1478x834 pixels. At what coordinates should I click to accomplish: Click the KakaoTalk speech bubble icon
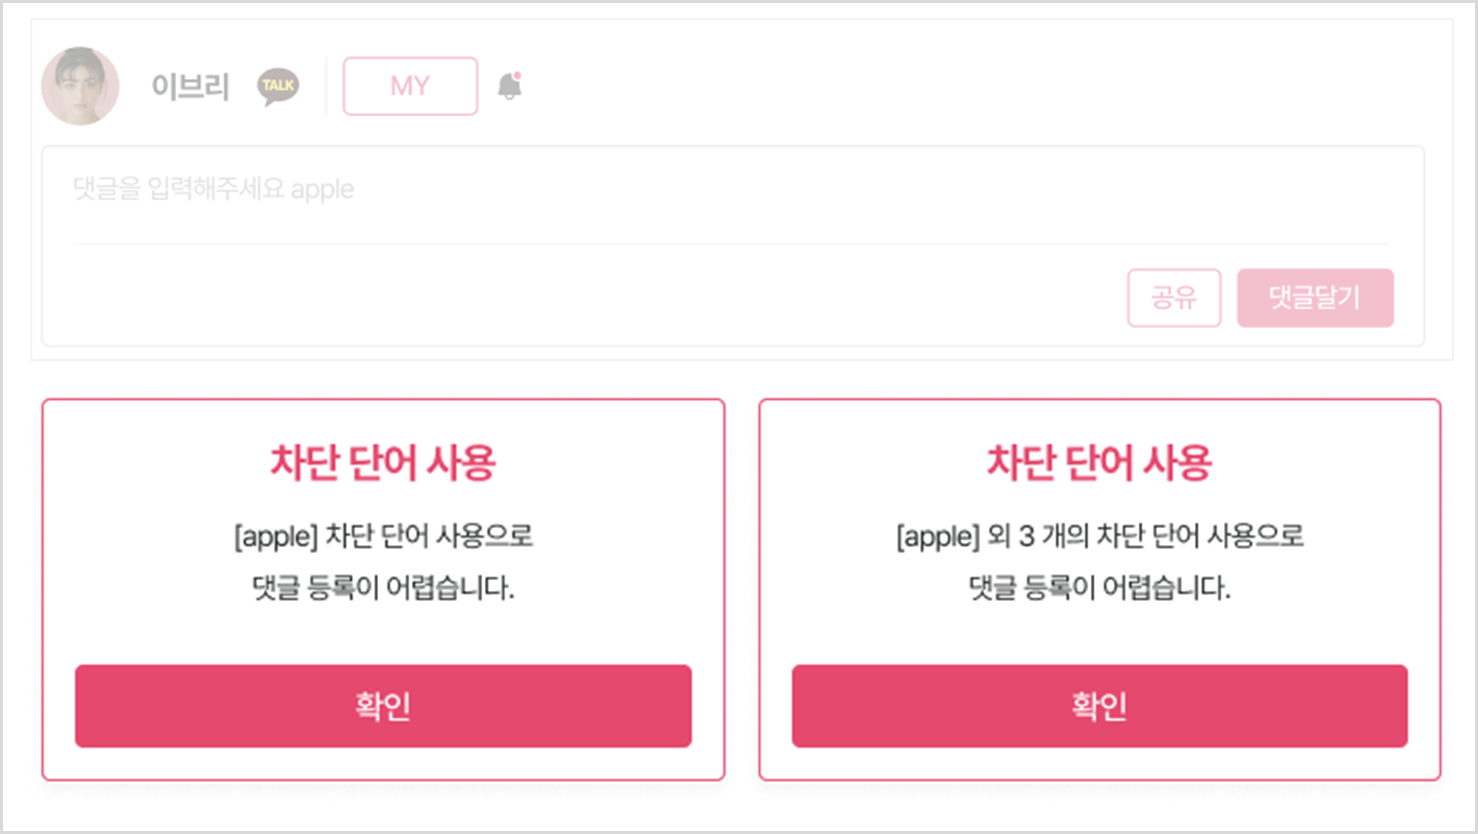[x=278, y=86]
